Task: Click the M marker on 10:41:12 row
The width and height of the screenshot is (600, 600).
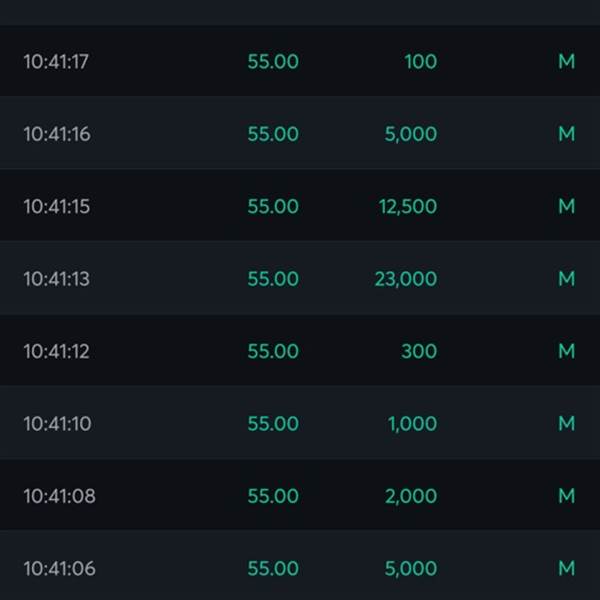Action: click(566, 351)
